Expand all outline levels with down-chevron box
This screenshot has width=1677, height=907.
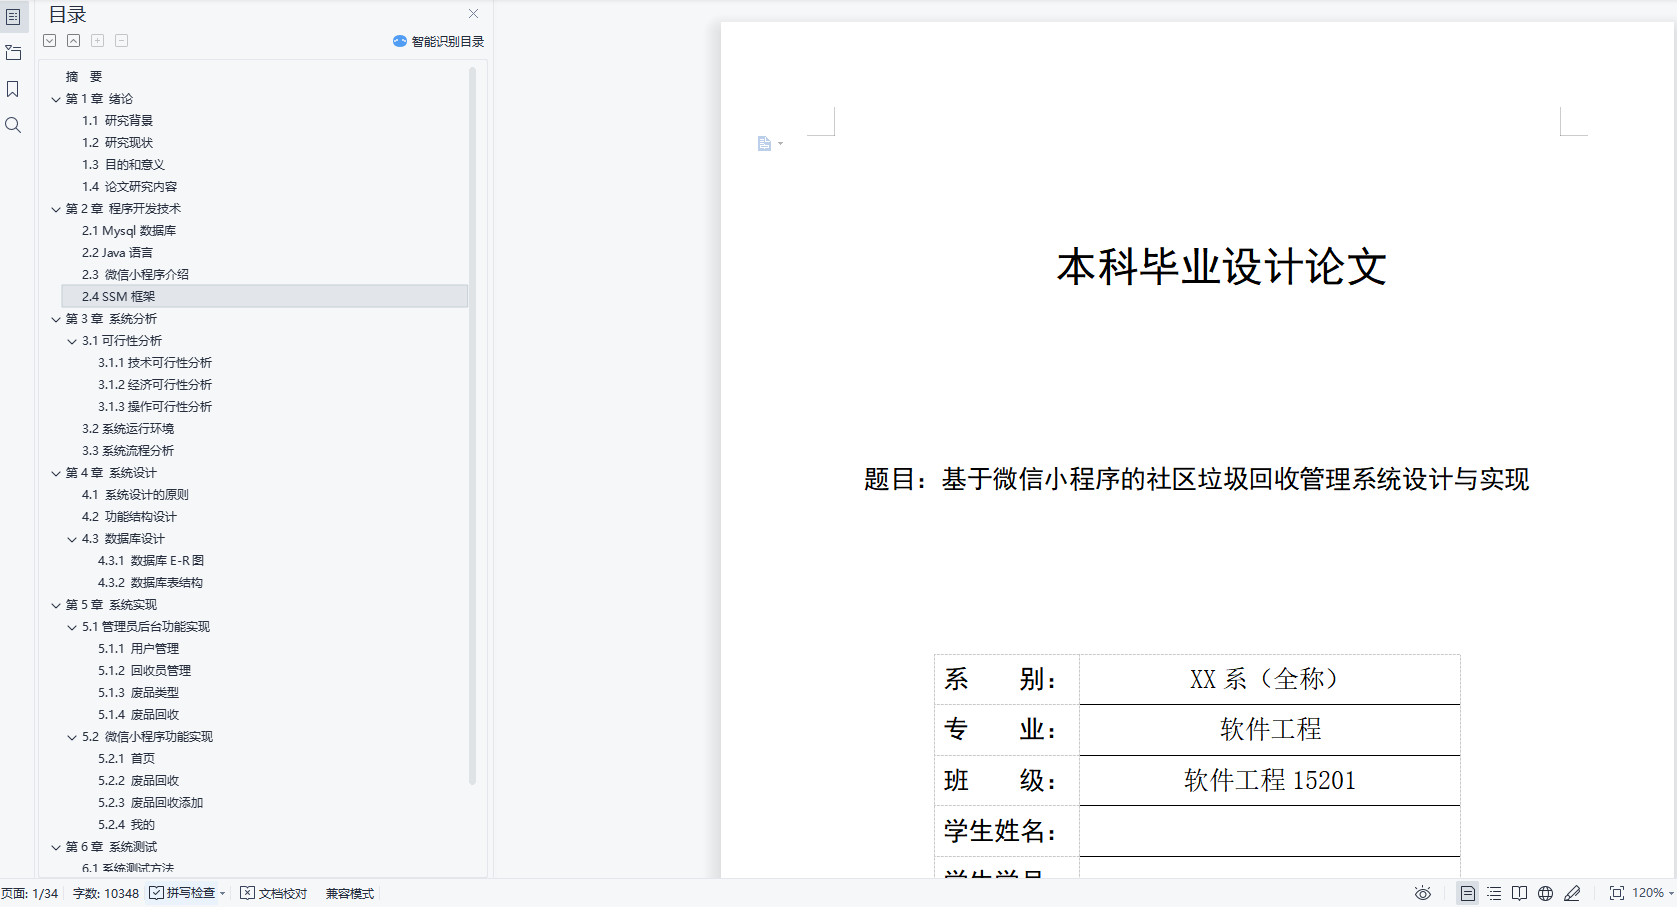point(50,41)
